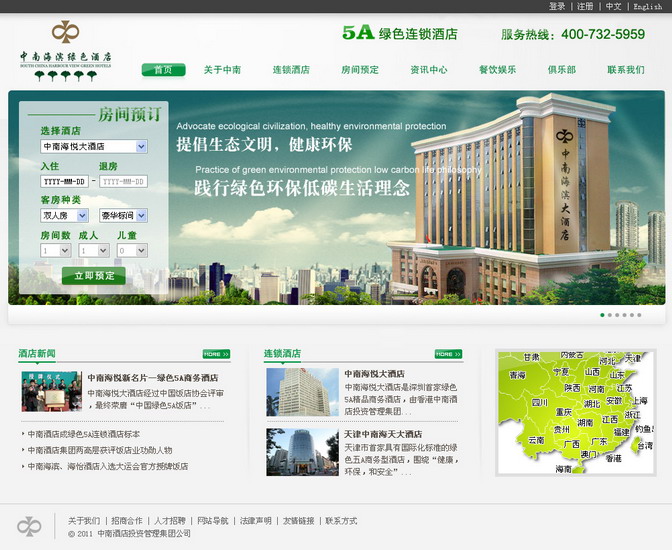Click the 注册 link at top
Image resolution: width=672 pixels, height=550 pixels.
pyautogui.click(x=585, y=6)
